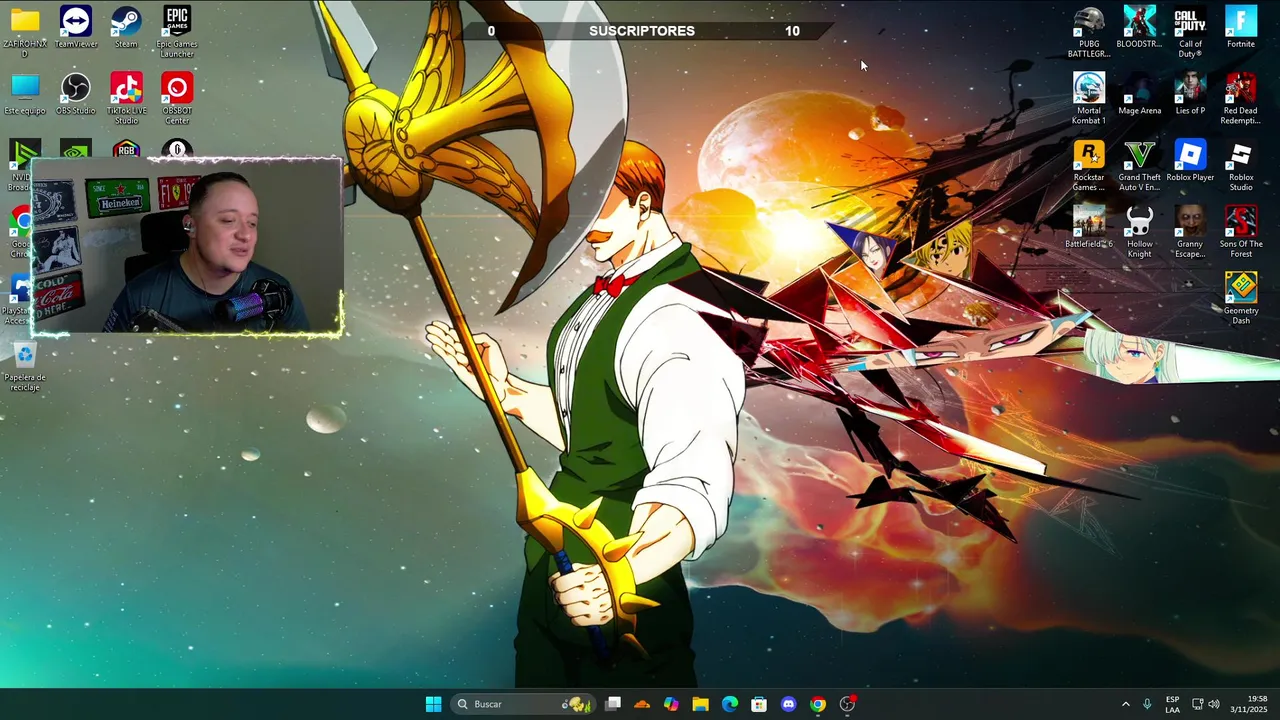Open Google Chrome from the taskbar
The image size is (1280, 720).
pyautogui.click(x=818, y=704)
